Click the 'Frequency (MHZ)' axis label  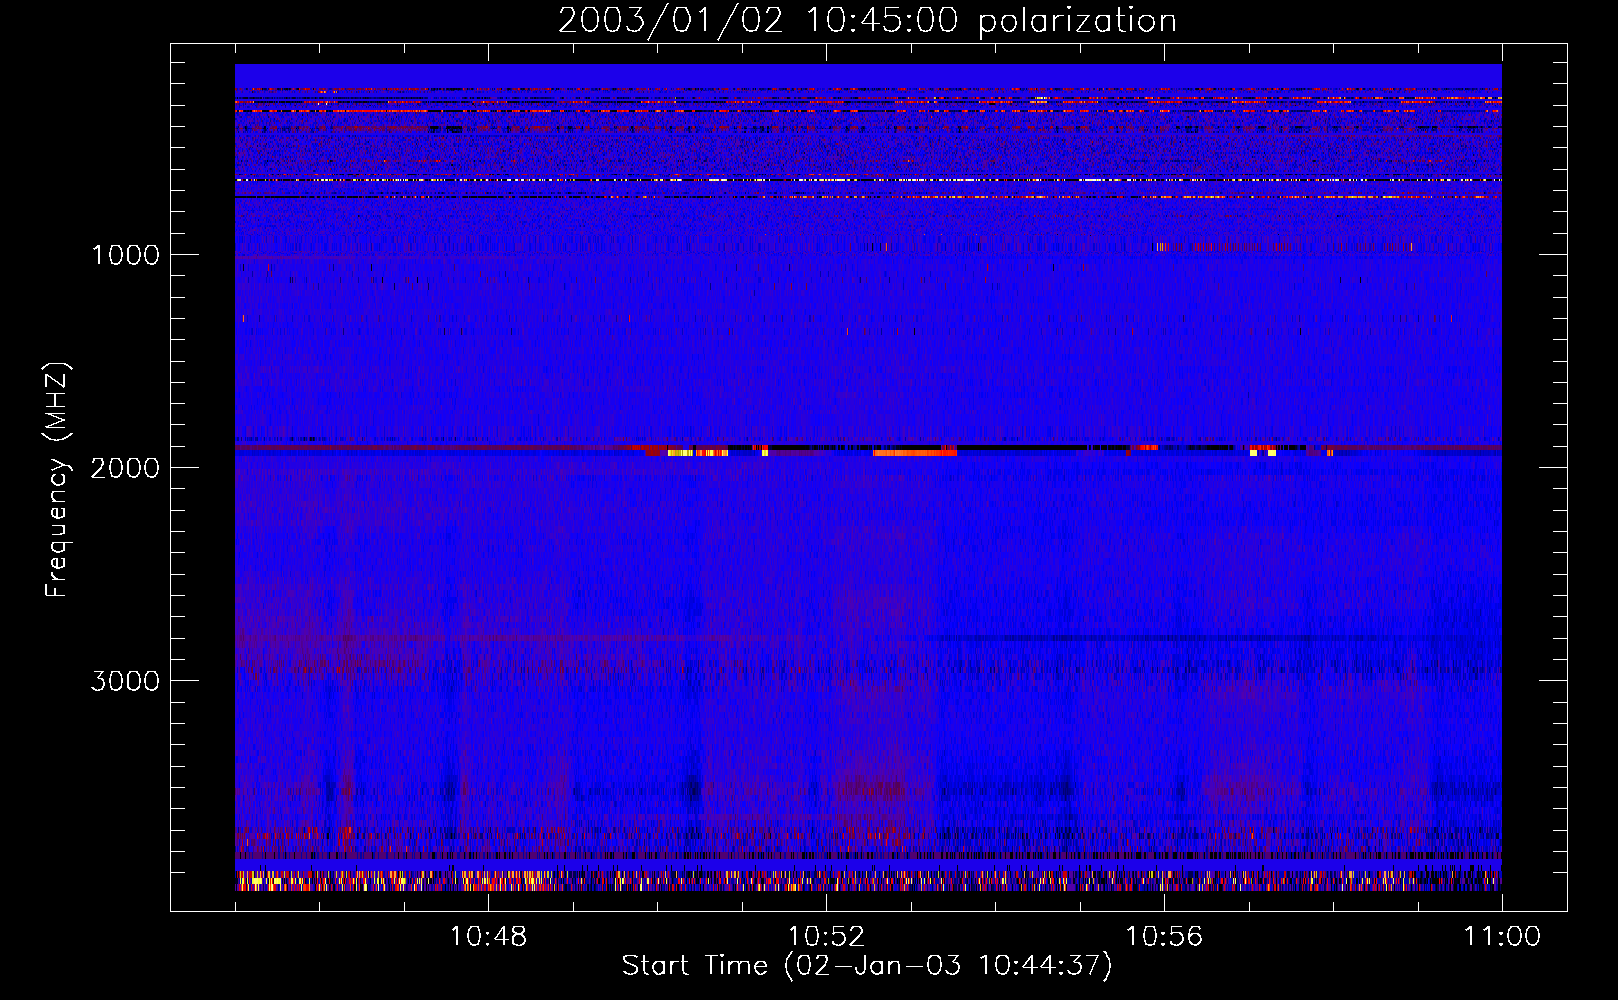click(x=57, y=480)
